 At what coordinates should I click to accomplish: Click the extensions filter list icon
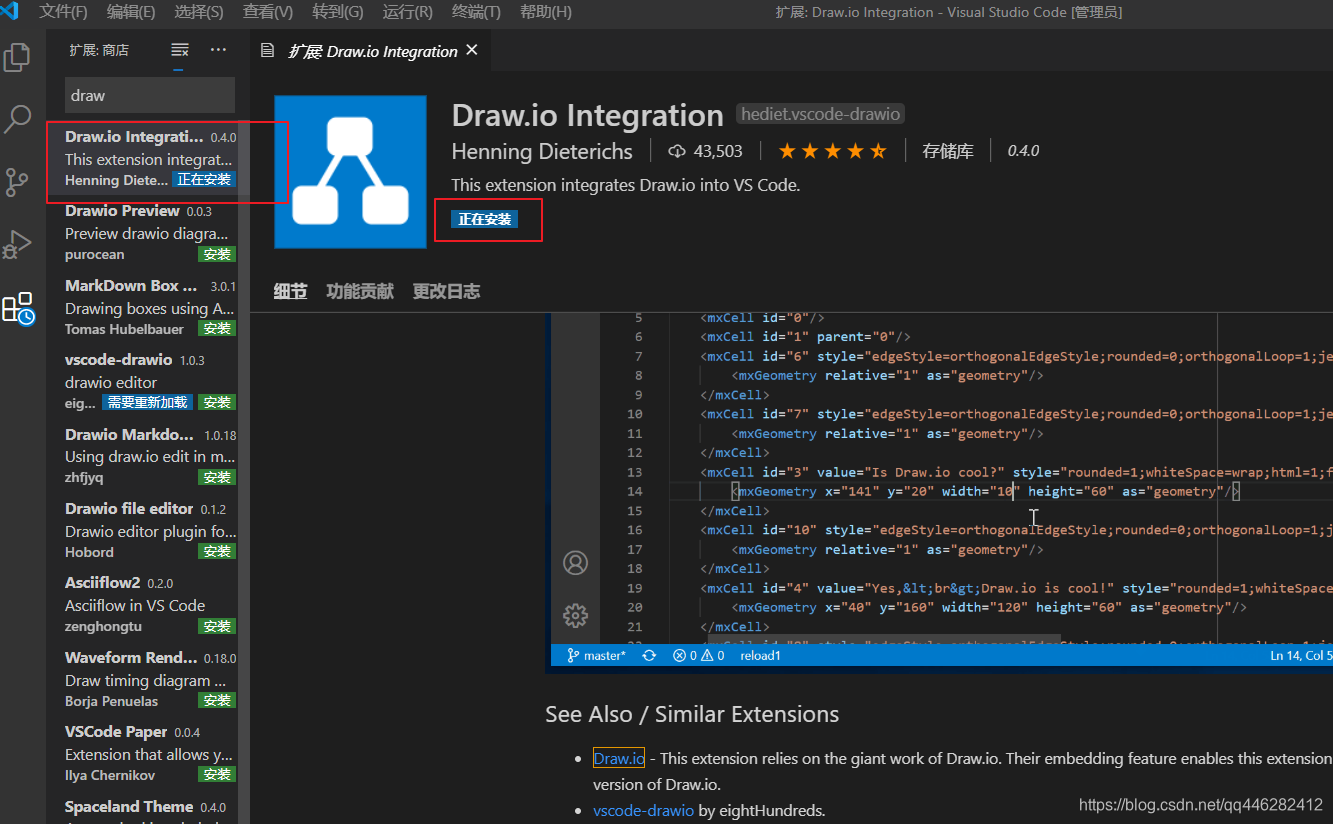[180, 50]
